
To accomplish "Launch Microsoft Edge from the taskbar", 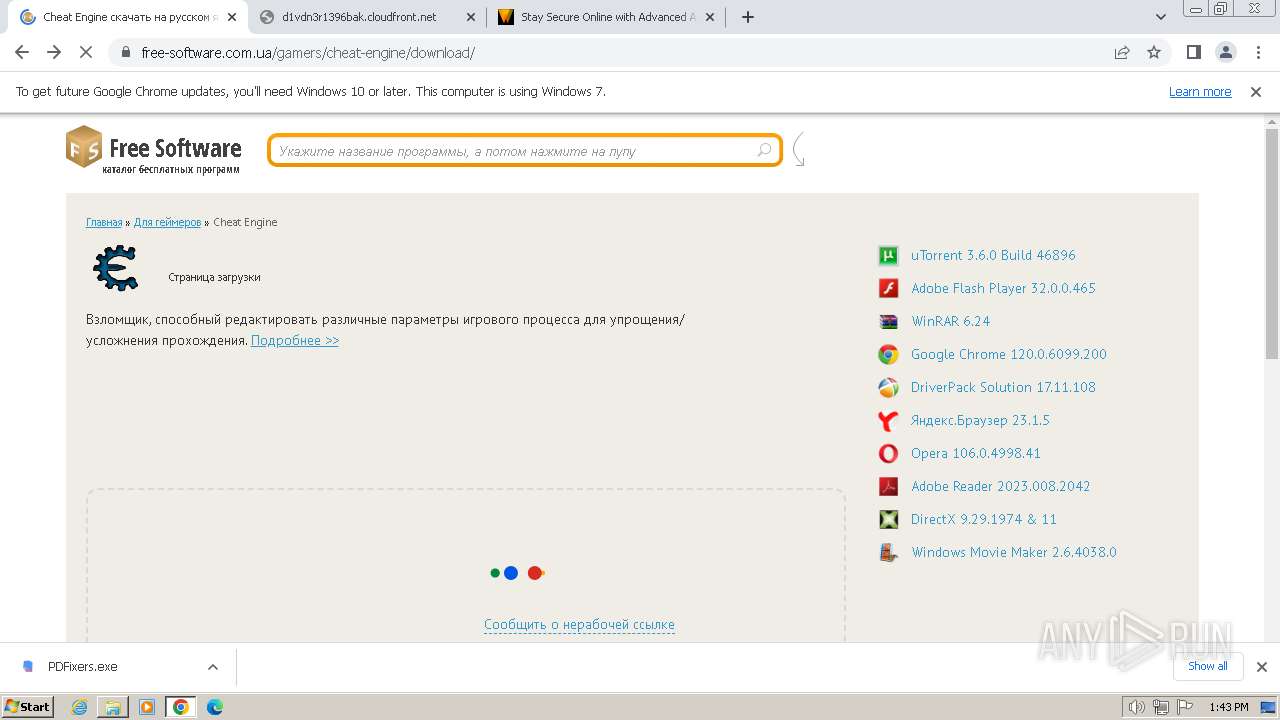I will tap(215, 707).
